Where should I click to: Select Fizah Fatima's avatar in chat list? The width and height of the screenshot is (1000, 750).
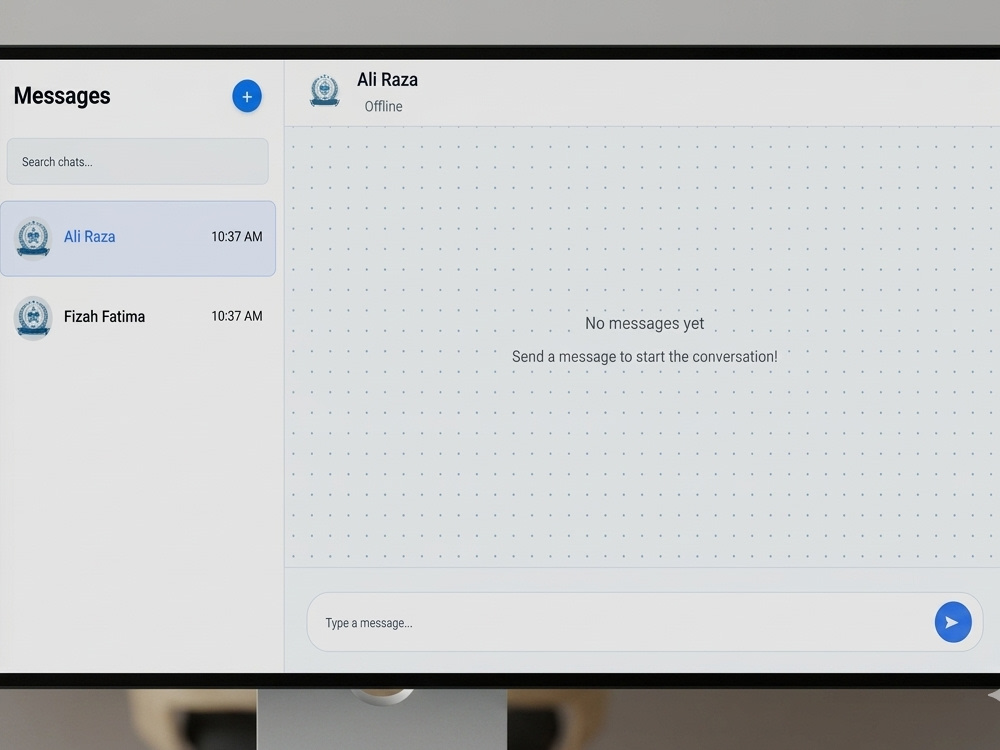33,317
